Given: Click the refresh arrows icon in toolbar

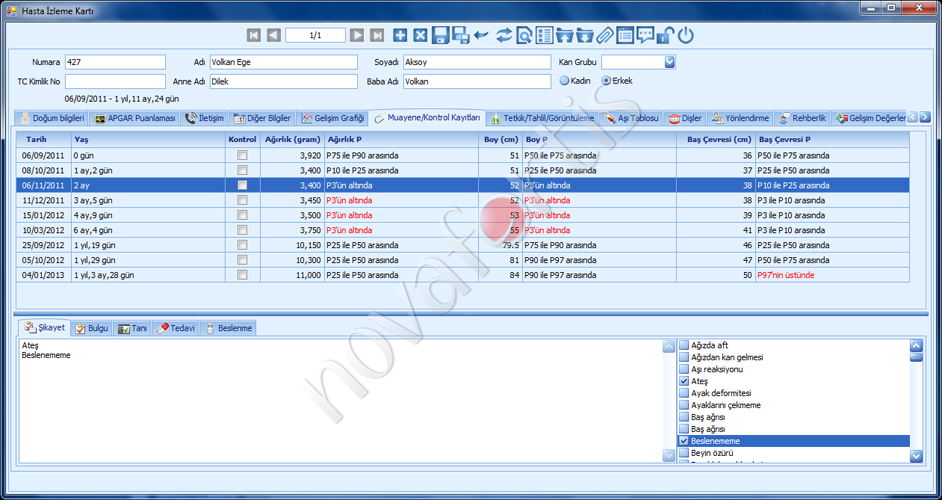Looking at the screenshot, I should tap(503, 35).
